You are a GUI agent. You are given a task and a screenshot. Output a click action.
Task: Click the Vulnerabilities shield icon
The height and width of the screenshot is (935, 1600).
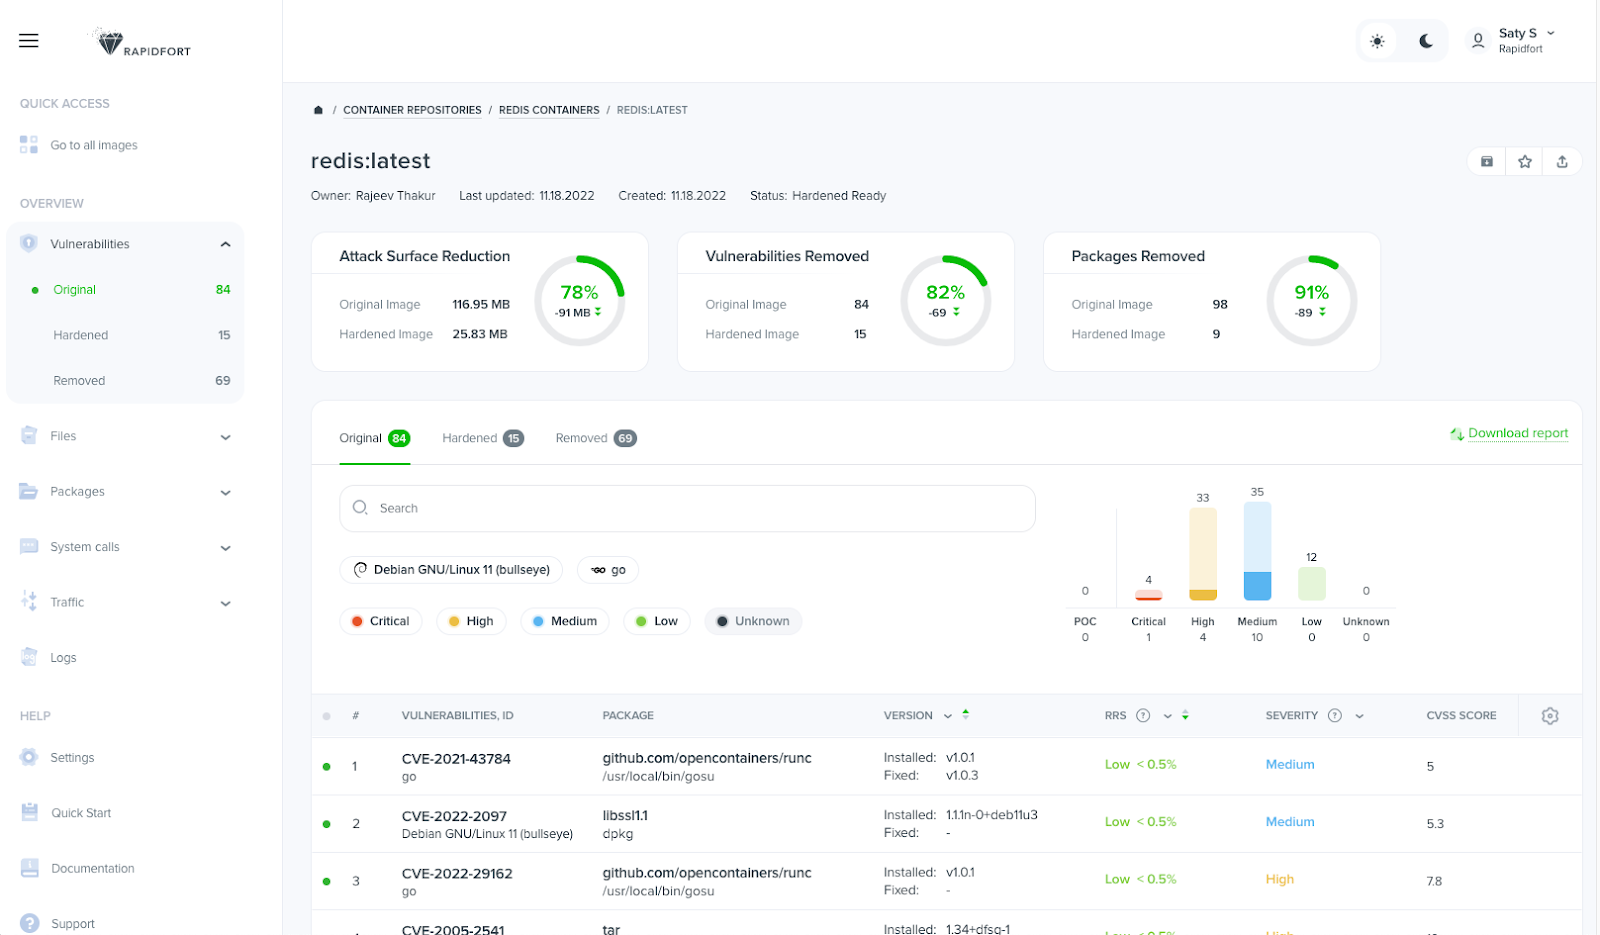tap(29, 243)
